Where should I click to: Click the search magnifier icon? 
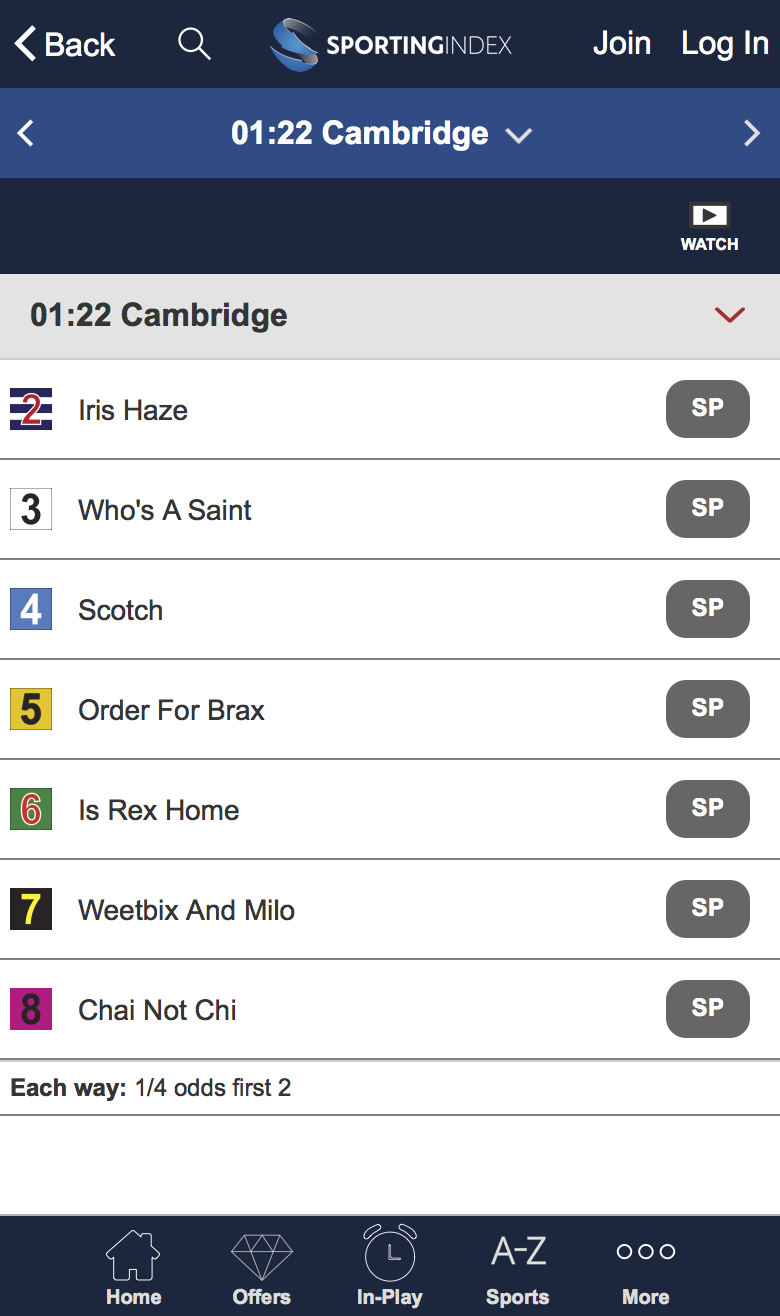click(x=194, y=44)
